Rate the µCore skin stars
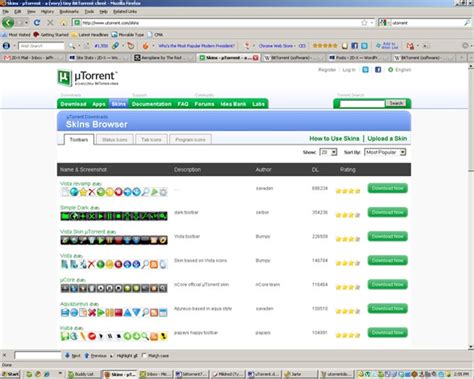474x379 pixels. tap(348, 287)
